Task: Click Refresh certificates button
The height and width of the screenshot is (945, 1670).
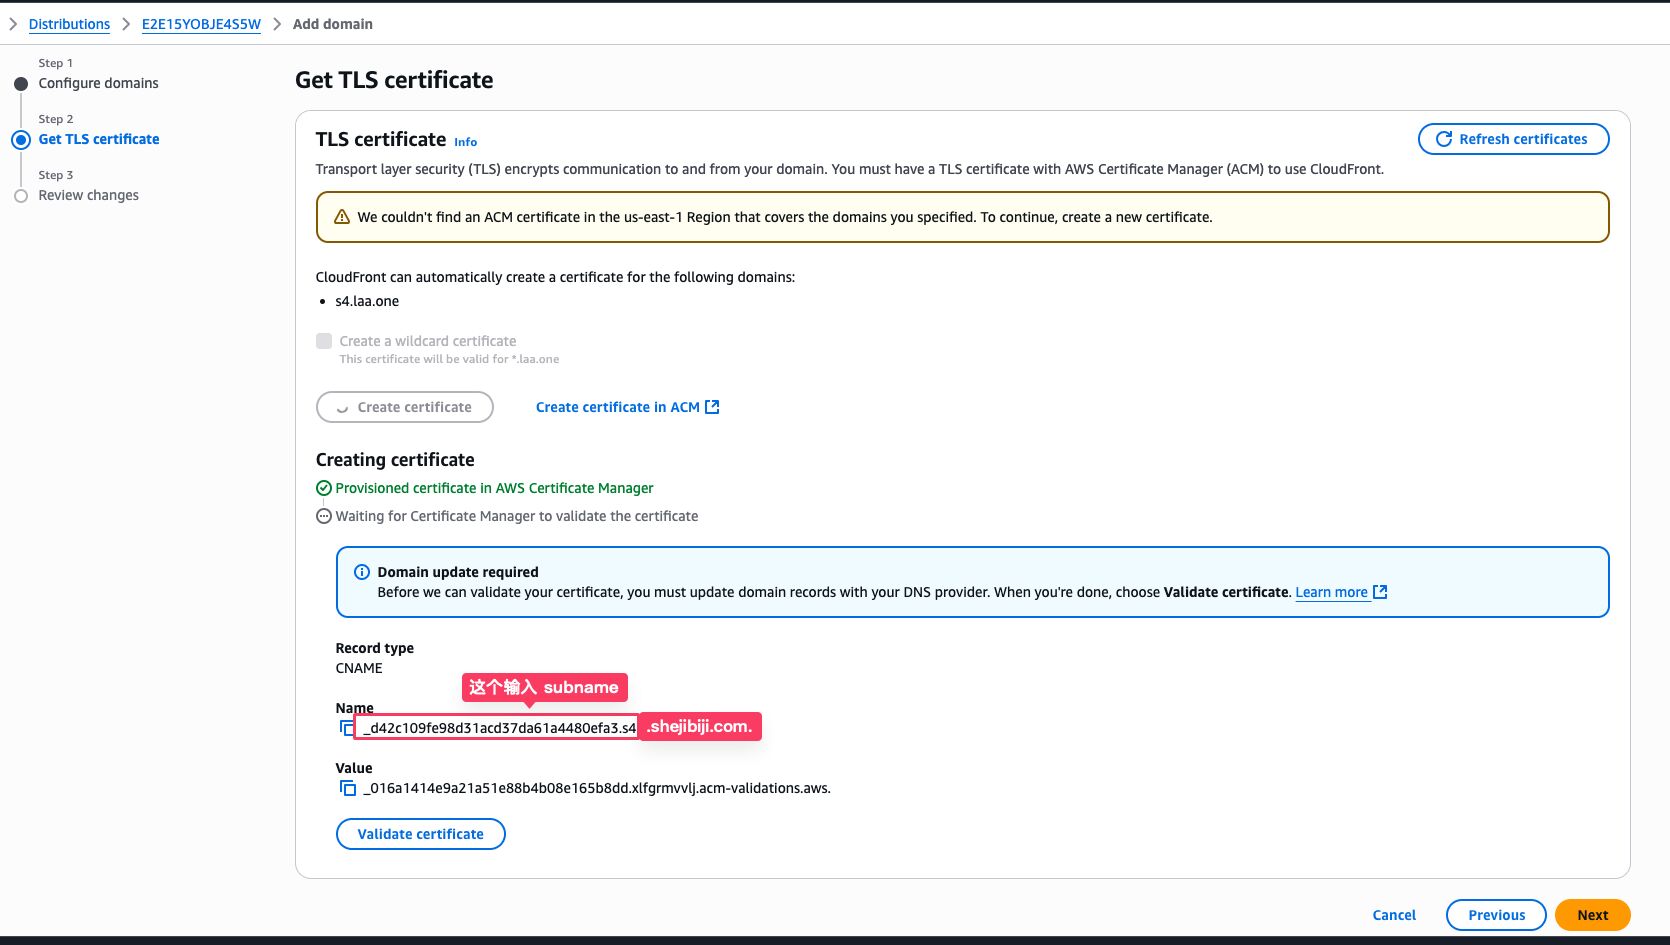Action: 1513,139
